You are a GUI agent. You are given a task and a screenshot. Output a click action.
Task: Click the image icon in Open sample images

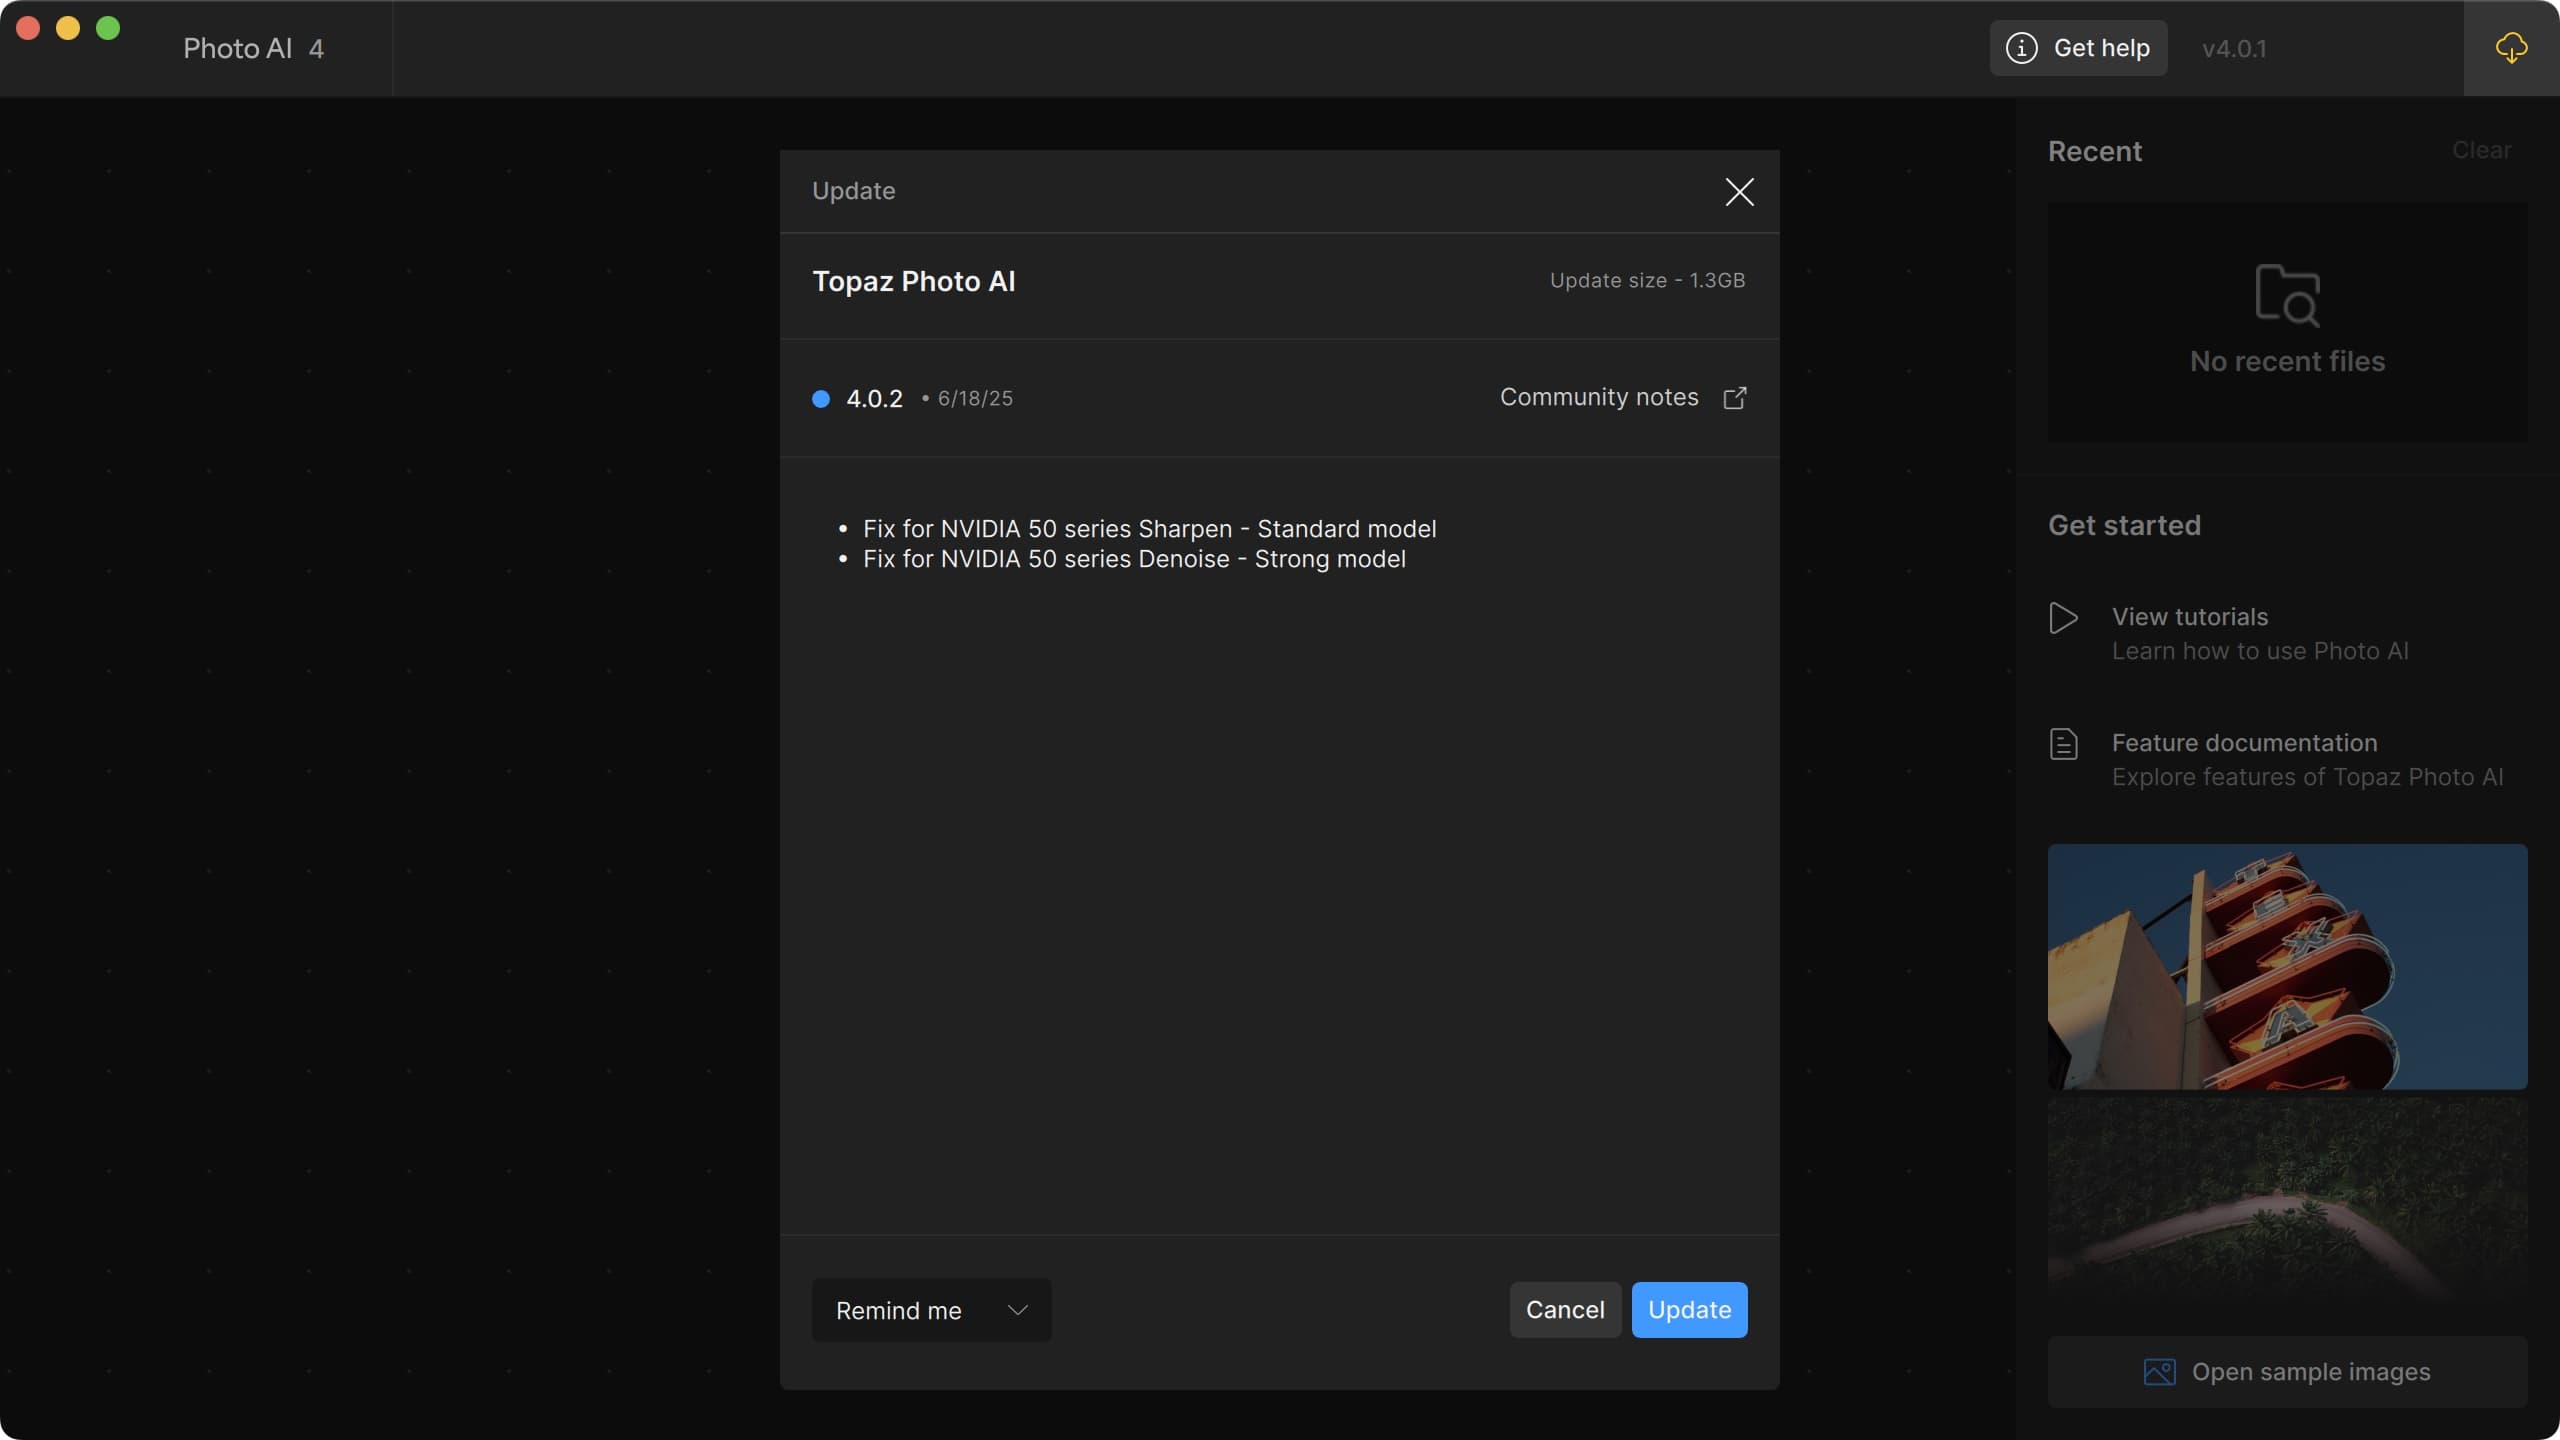pos(2159,1372)
